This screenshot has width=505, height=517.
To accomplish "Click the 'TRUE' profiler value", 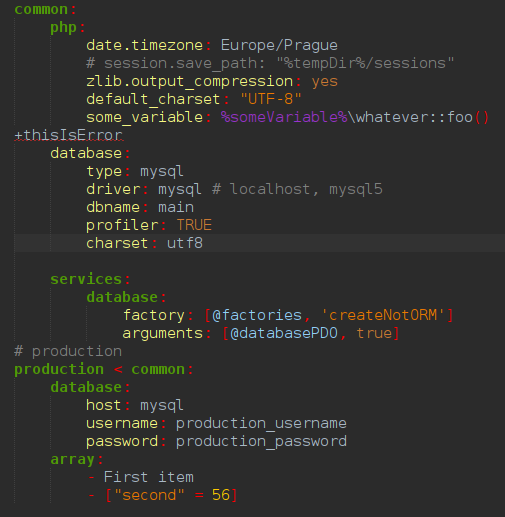I will click(194, 225).
